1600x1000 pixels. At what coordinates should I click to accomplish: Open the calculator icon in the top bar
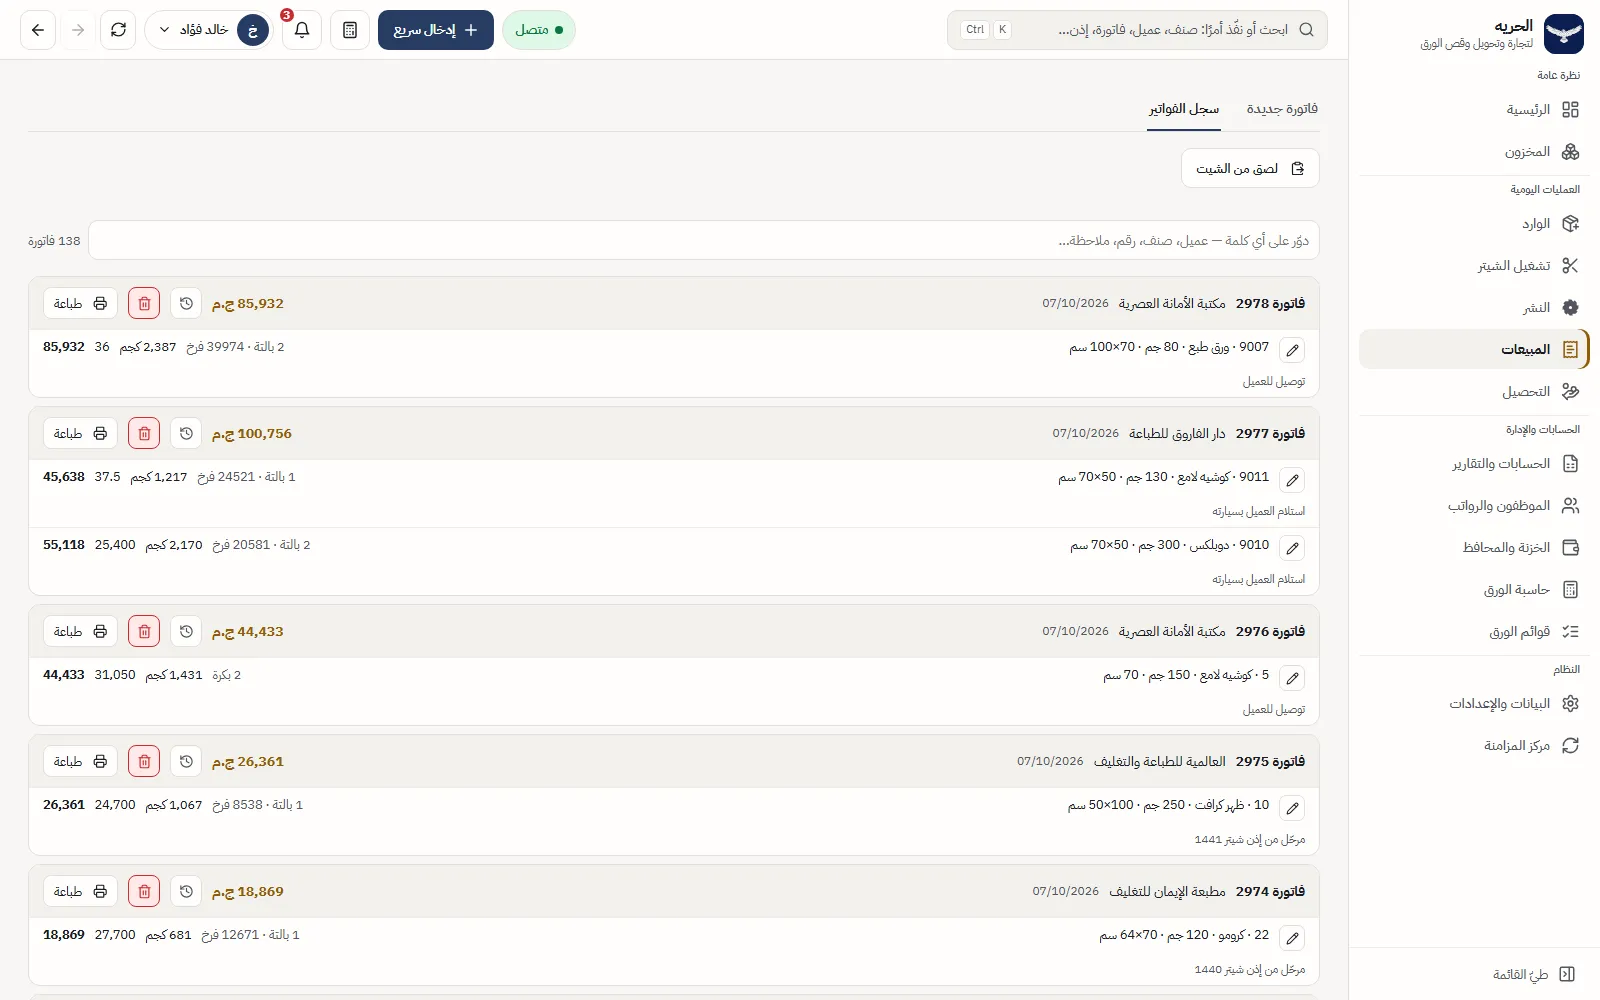click(x=350, y=30)
